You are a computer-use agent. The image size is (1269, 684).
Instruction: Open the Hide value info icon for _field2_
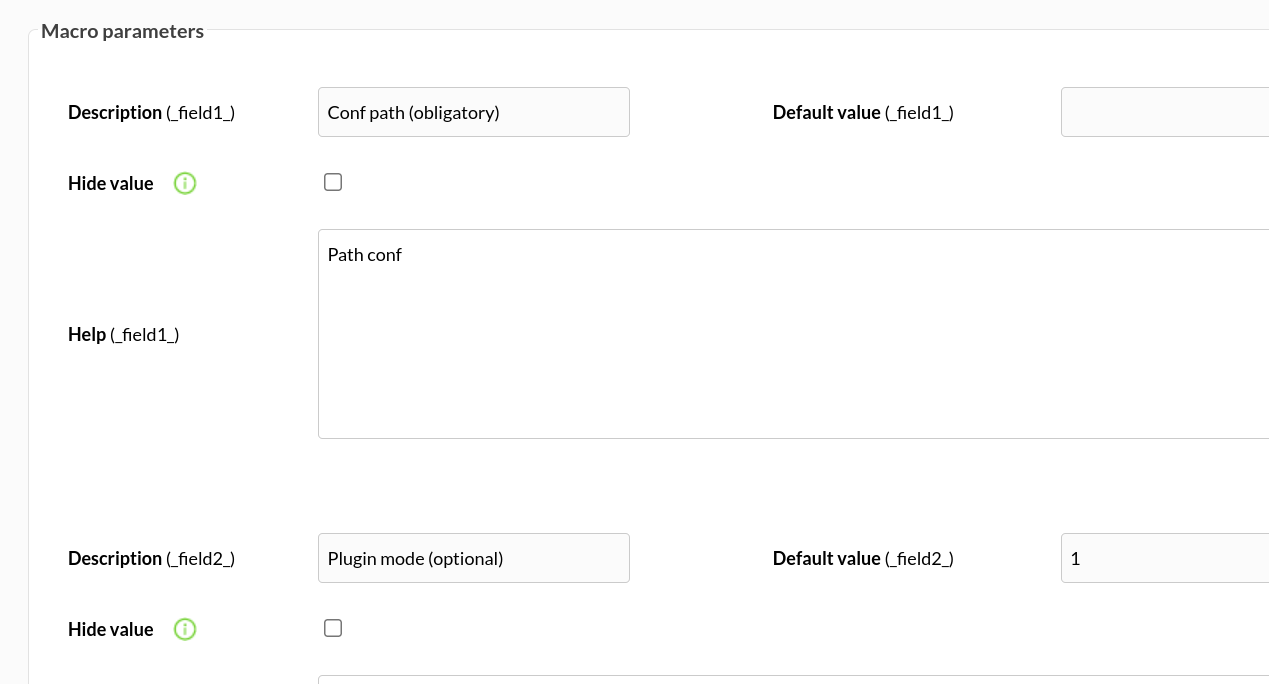185,629
